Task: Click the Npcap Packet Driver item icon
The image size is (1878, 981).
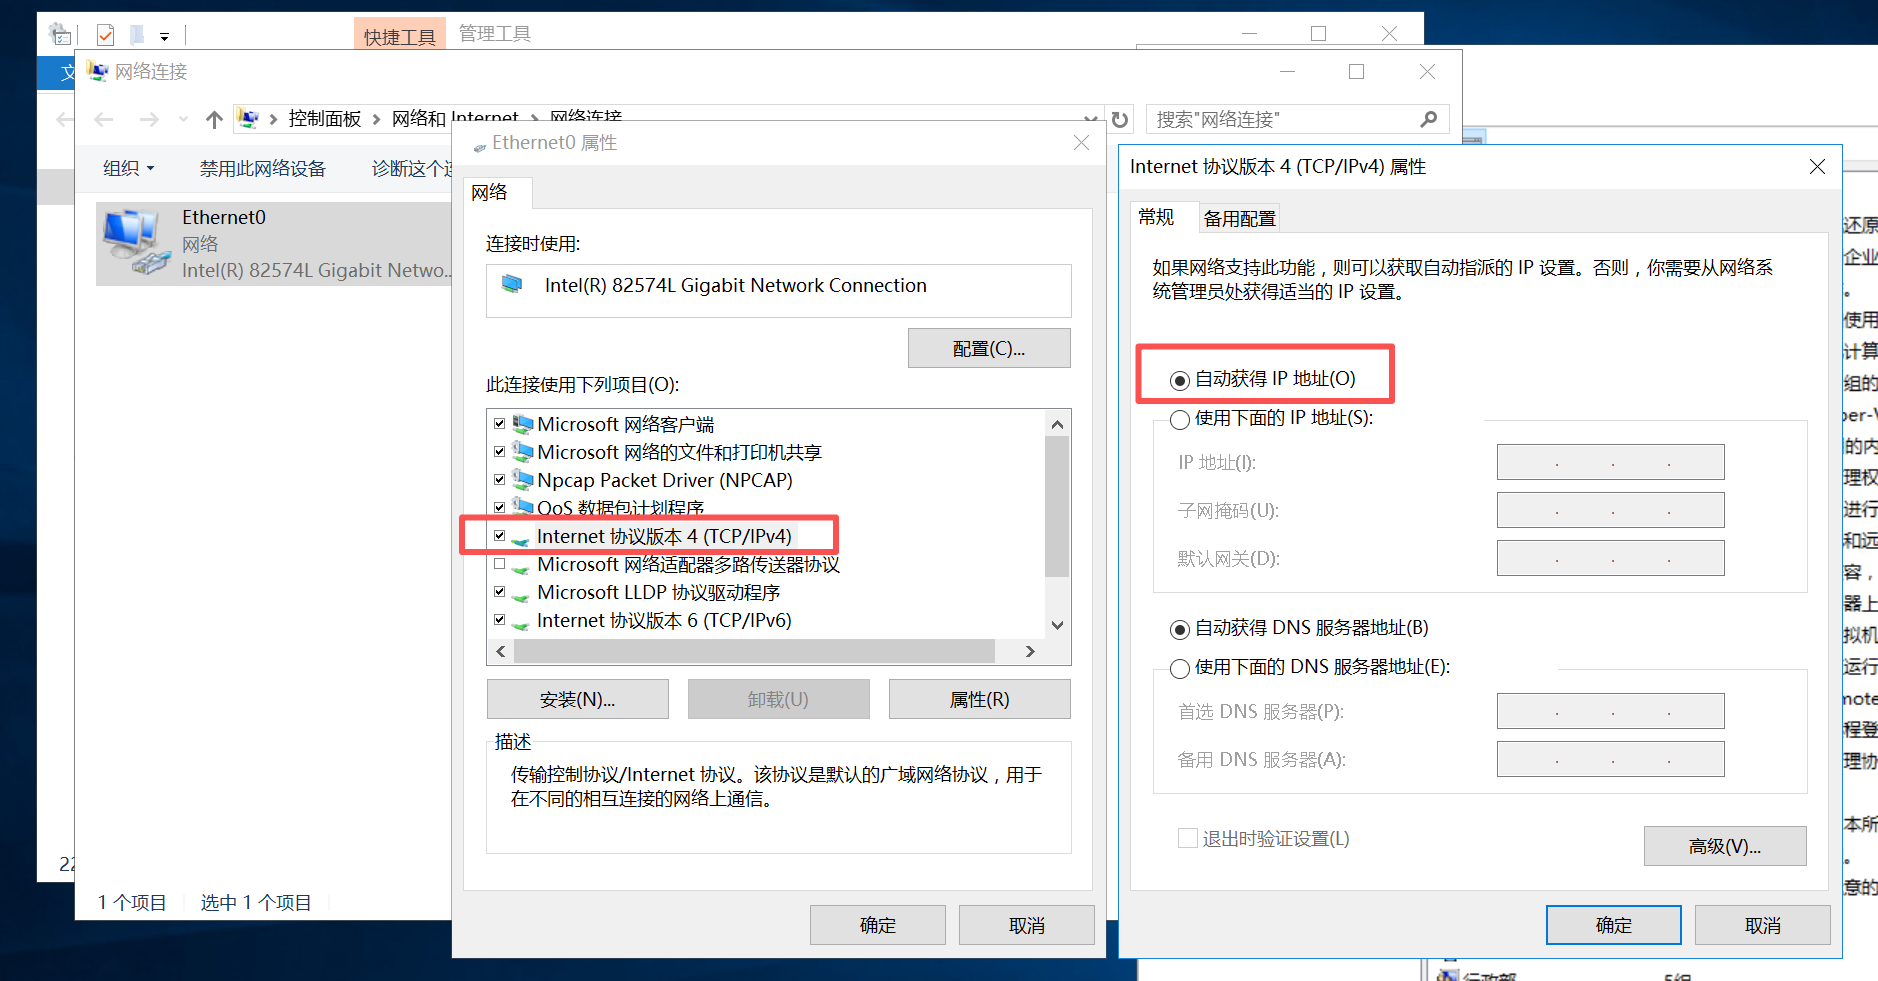Action: point(522,480)
